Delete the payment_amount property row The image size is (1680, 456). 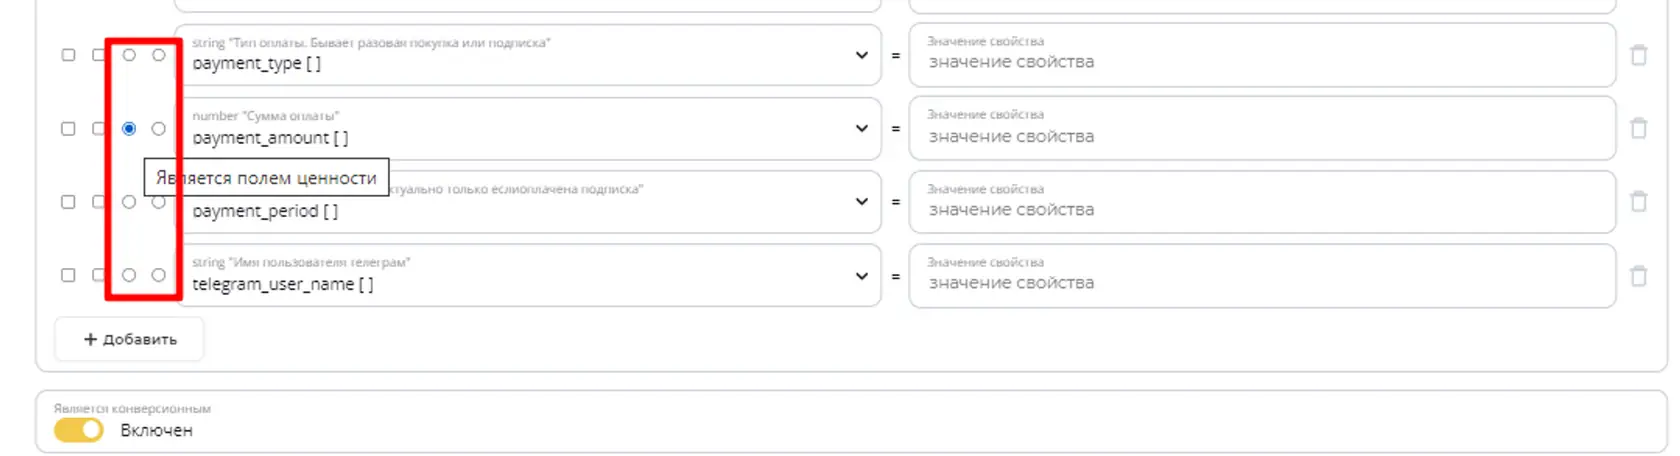[x=1638, y=128]
